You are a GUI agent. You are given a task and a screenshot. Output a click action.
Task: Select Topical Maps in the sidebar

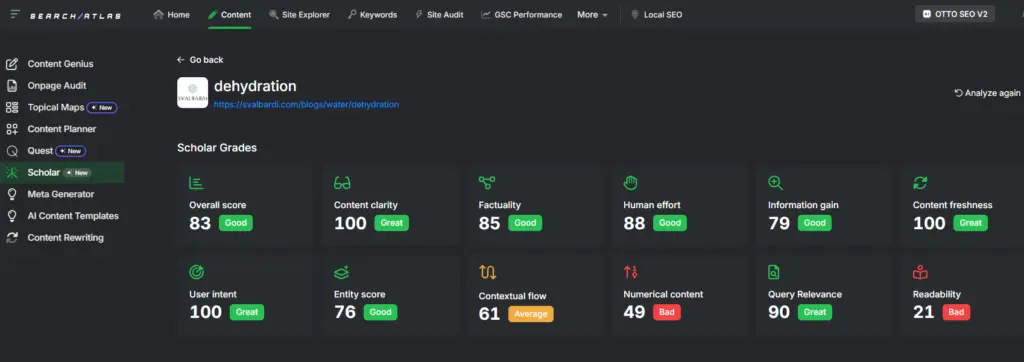click(56, 107)
